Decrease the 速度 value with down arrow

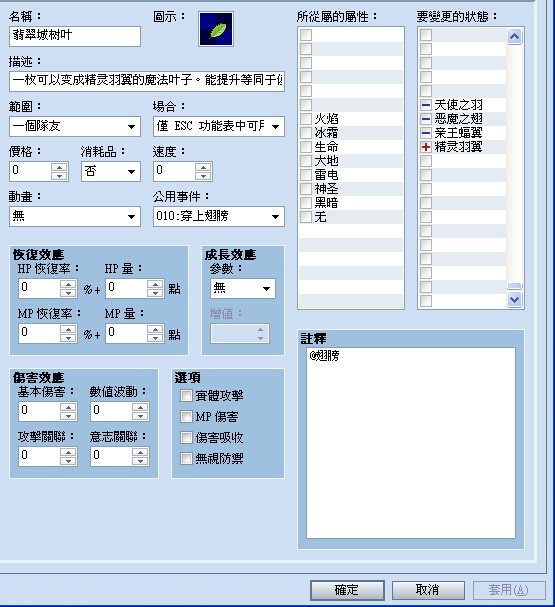click(203, 176)
